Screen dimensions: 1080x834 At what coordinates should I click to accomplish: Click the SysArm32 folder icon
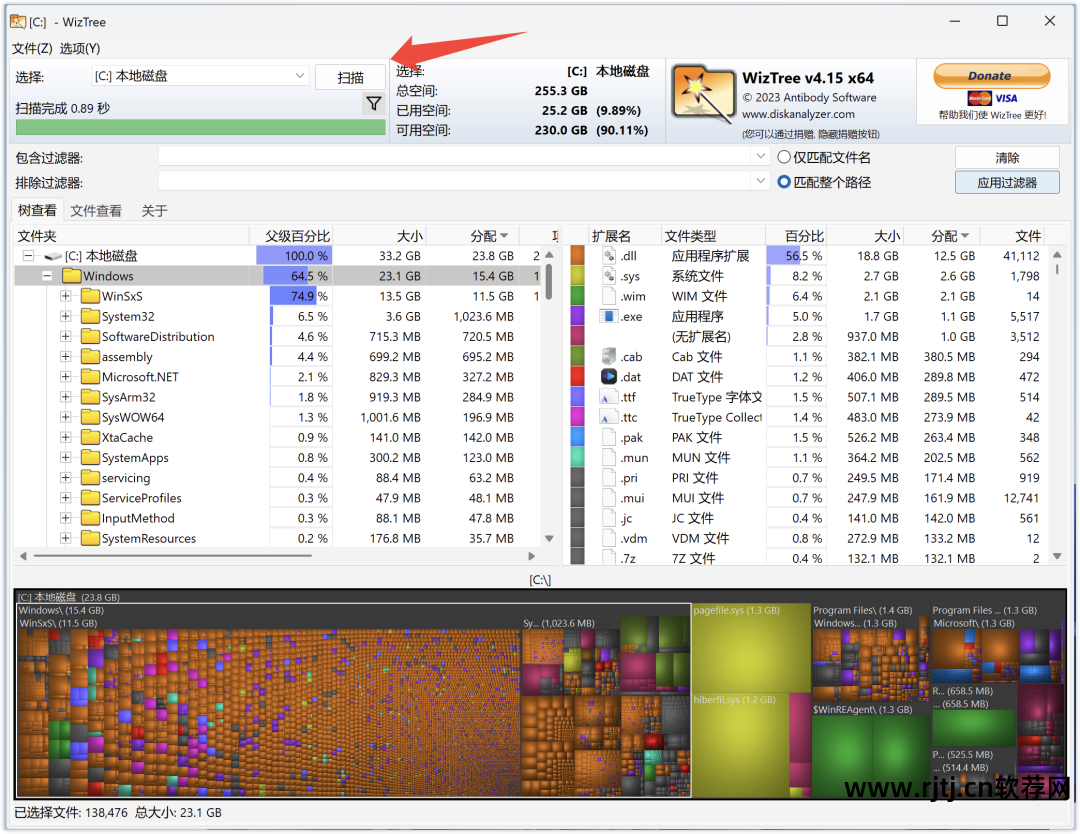pyautogui.click(x=90, y=397)
